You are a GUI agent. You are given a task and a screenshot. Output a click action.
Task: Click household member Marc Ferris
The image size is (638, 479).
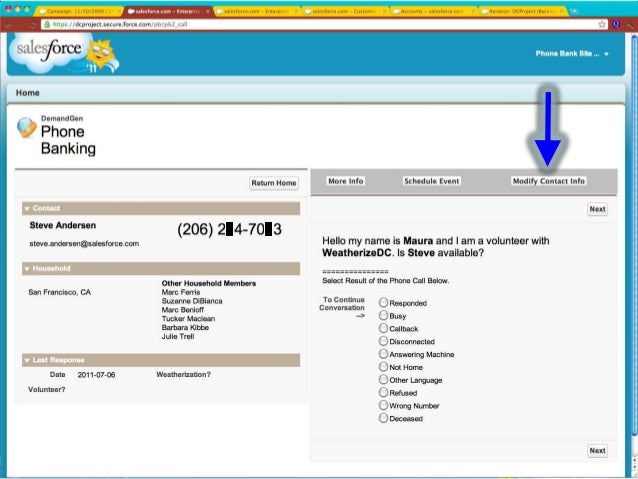[x=181, y=292]
